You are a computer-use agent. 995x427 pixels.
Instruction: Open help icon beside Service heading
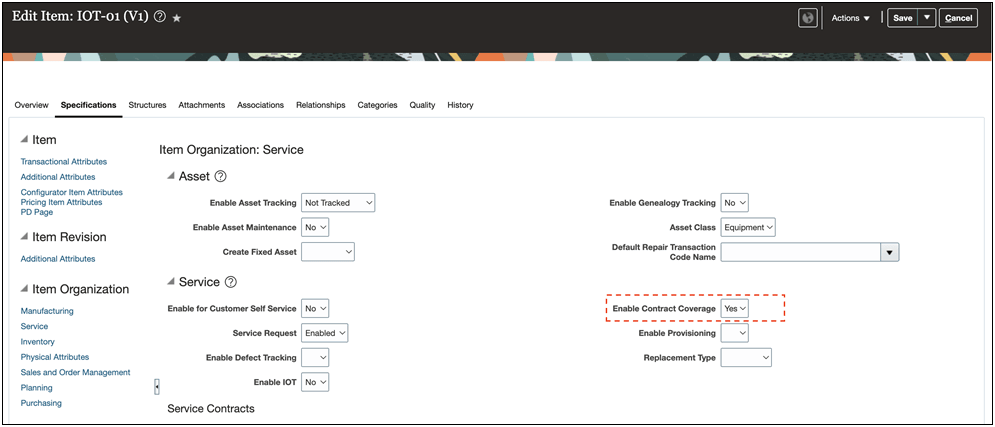click(231, 282)
